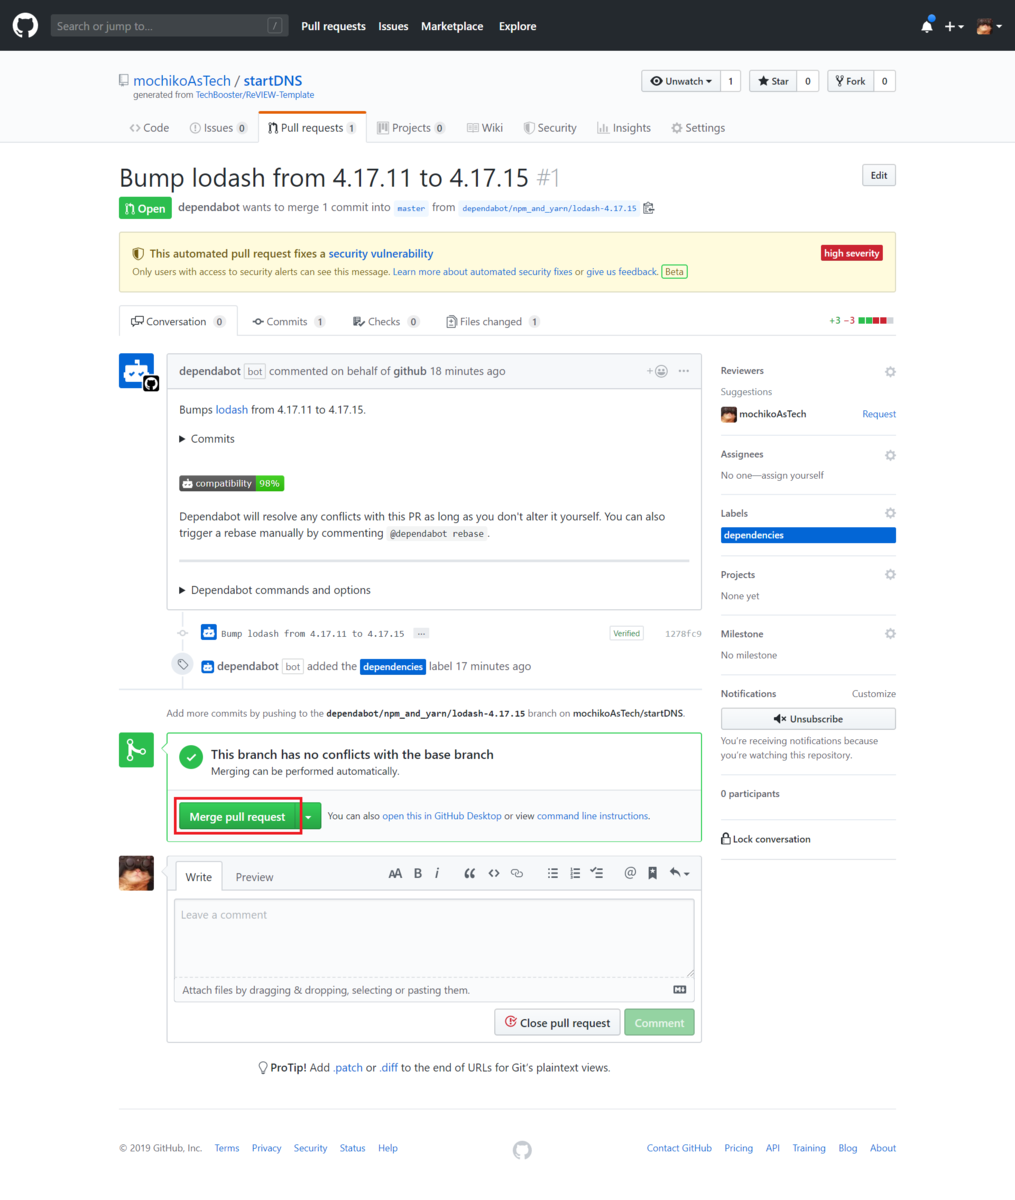Click the Close pull request button
The width and height of the screenshot is (1015, 1200).
(x=558, y=1023)
